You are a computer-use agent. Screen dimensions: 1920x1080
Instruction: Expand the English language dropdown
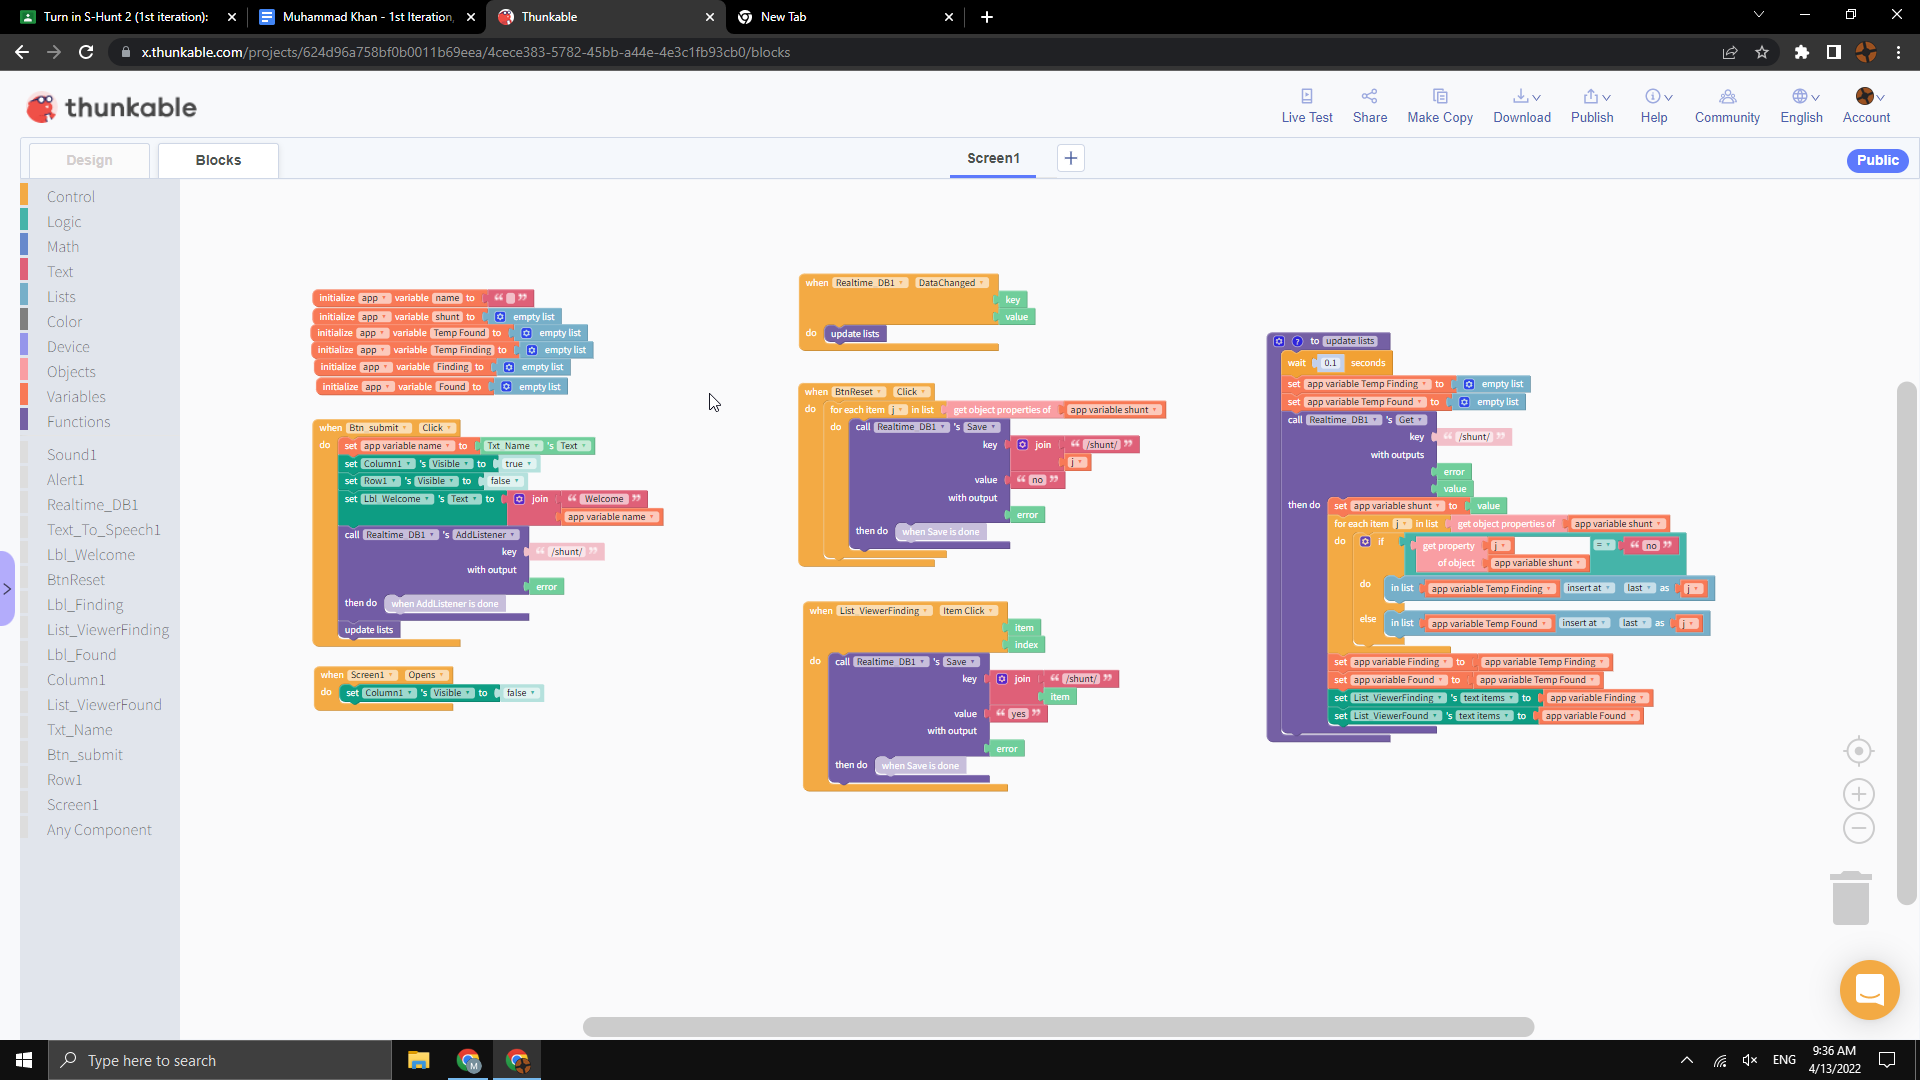point(1804,97)
